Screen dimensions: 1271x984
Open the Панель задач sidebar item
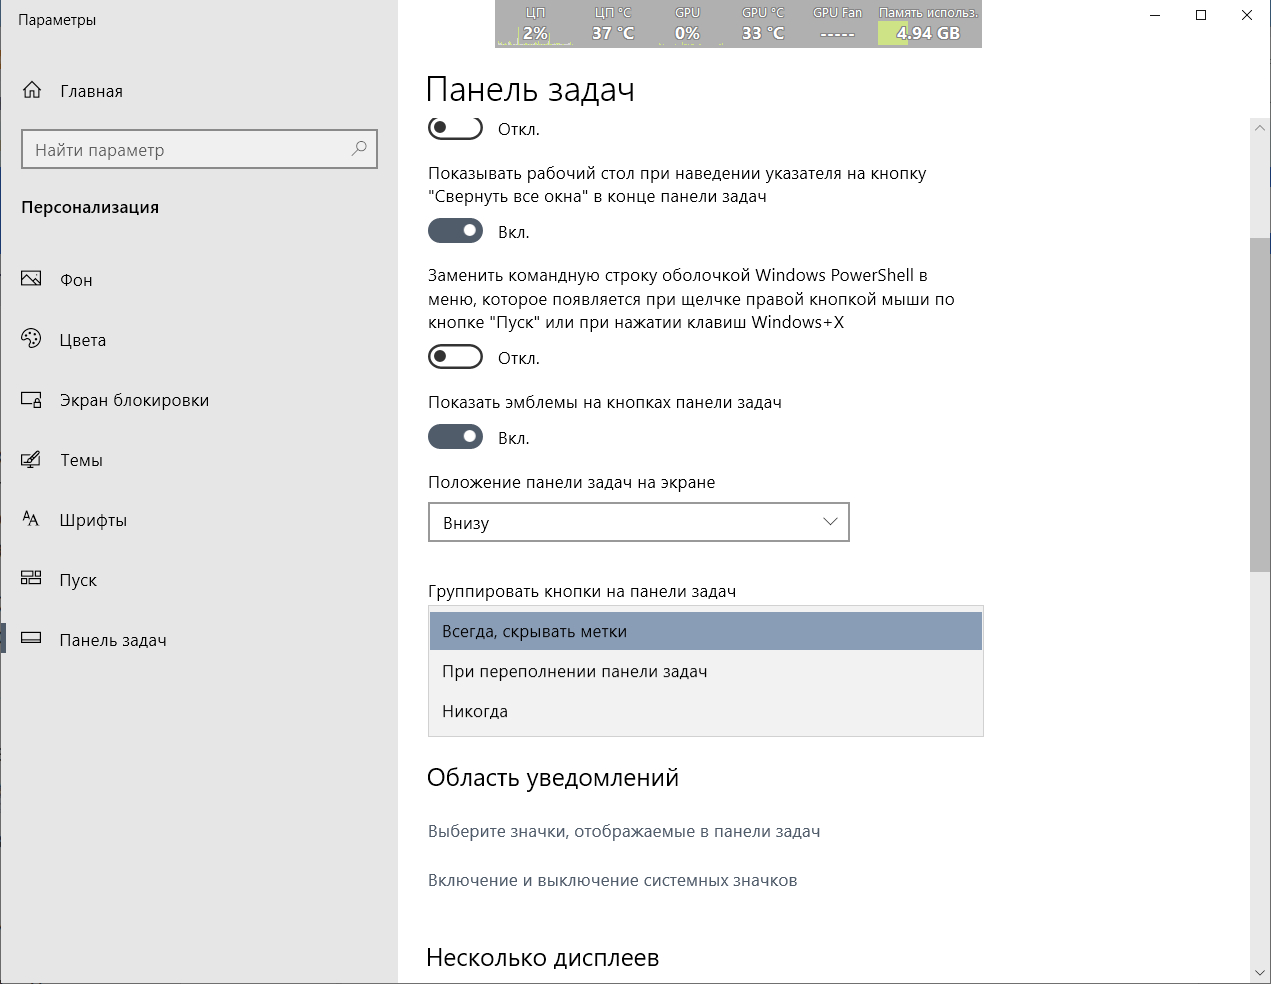coord(112,640)
